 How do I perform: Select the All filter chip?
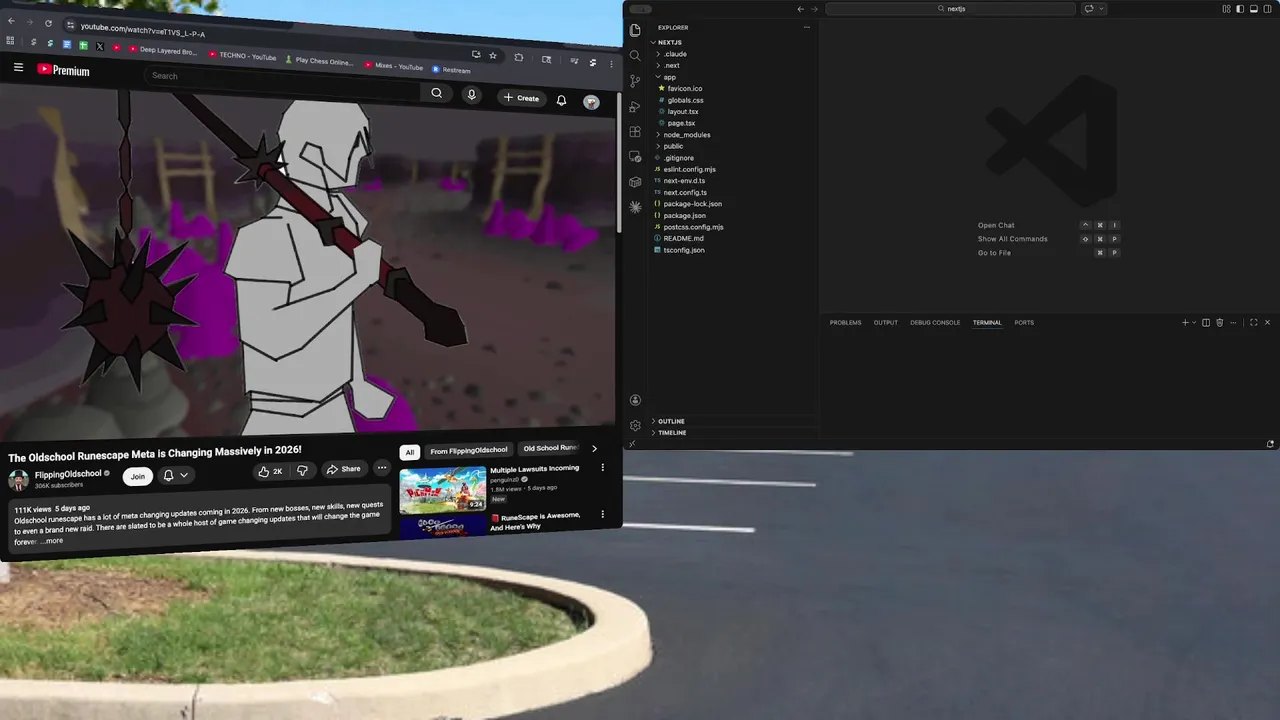(409, 452)
